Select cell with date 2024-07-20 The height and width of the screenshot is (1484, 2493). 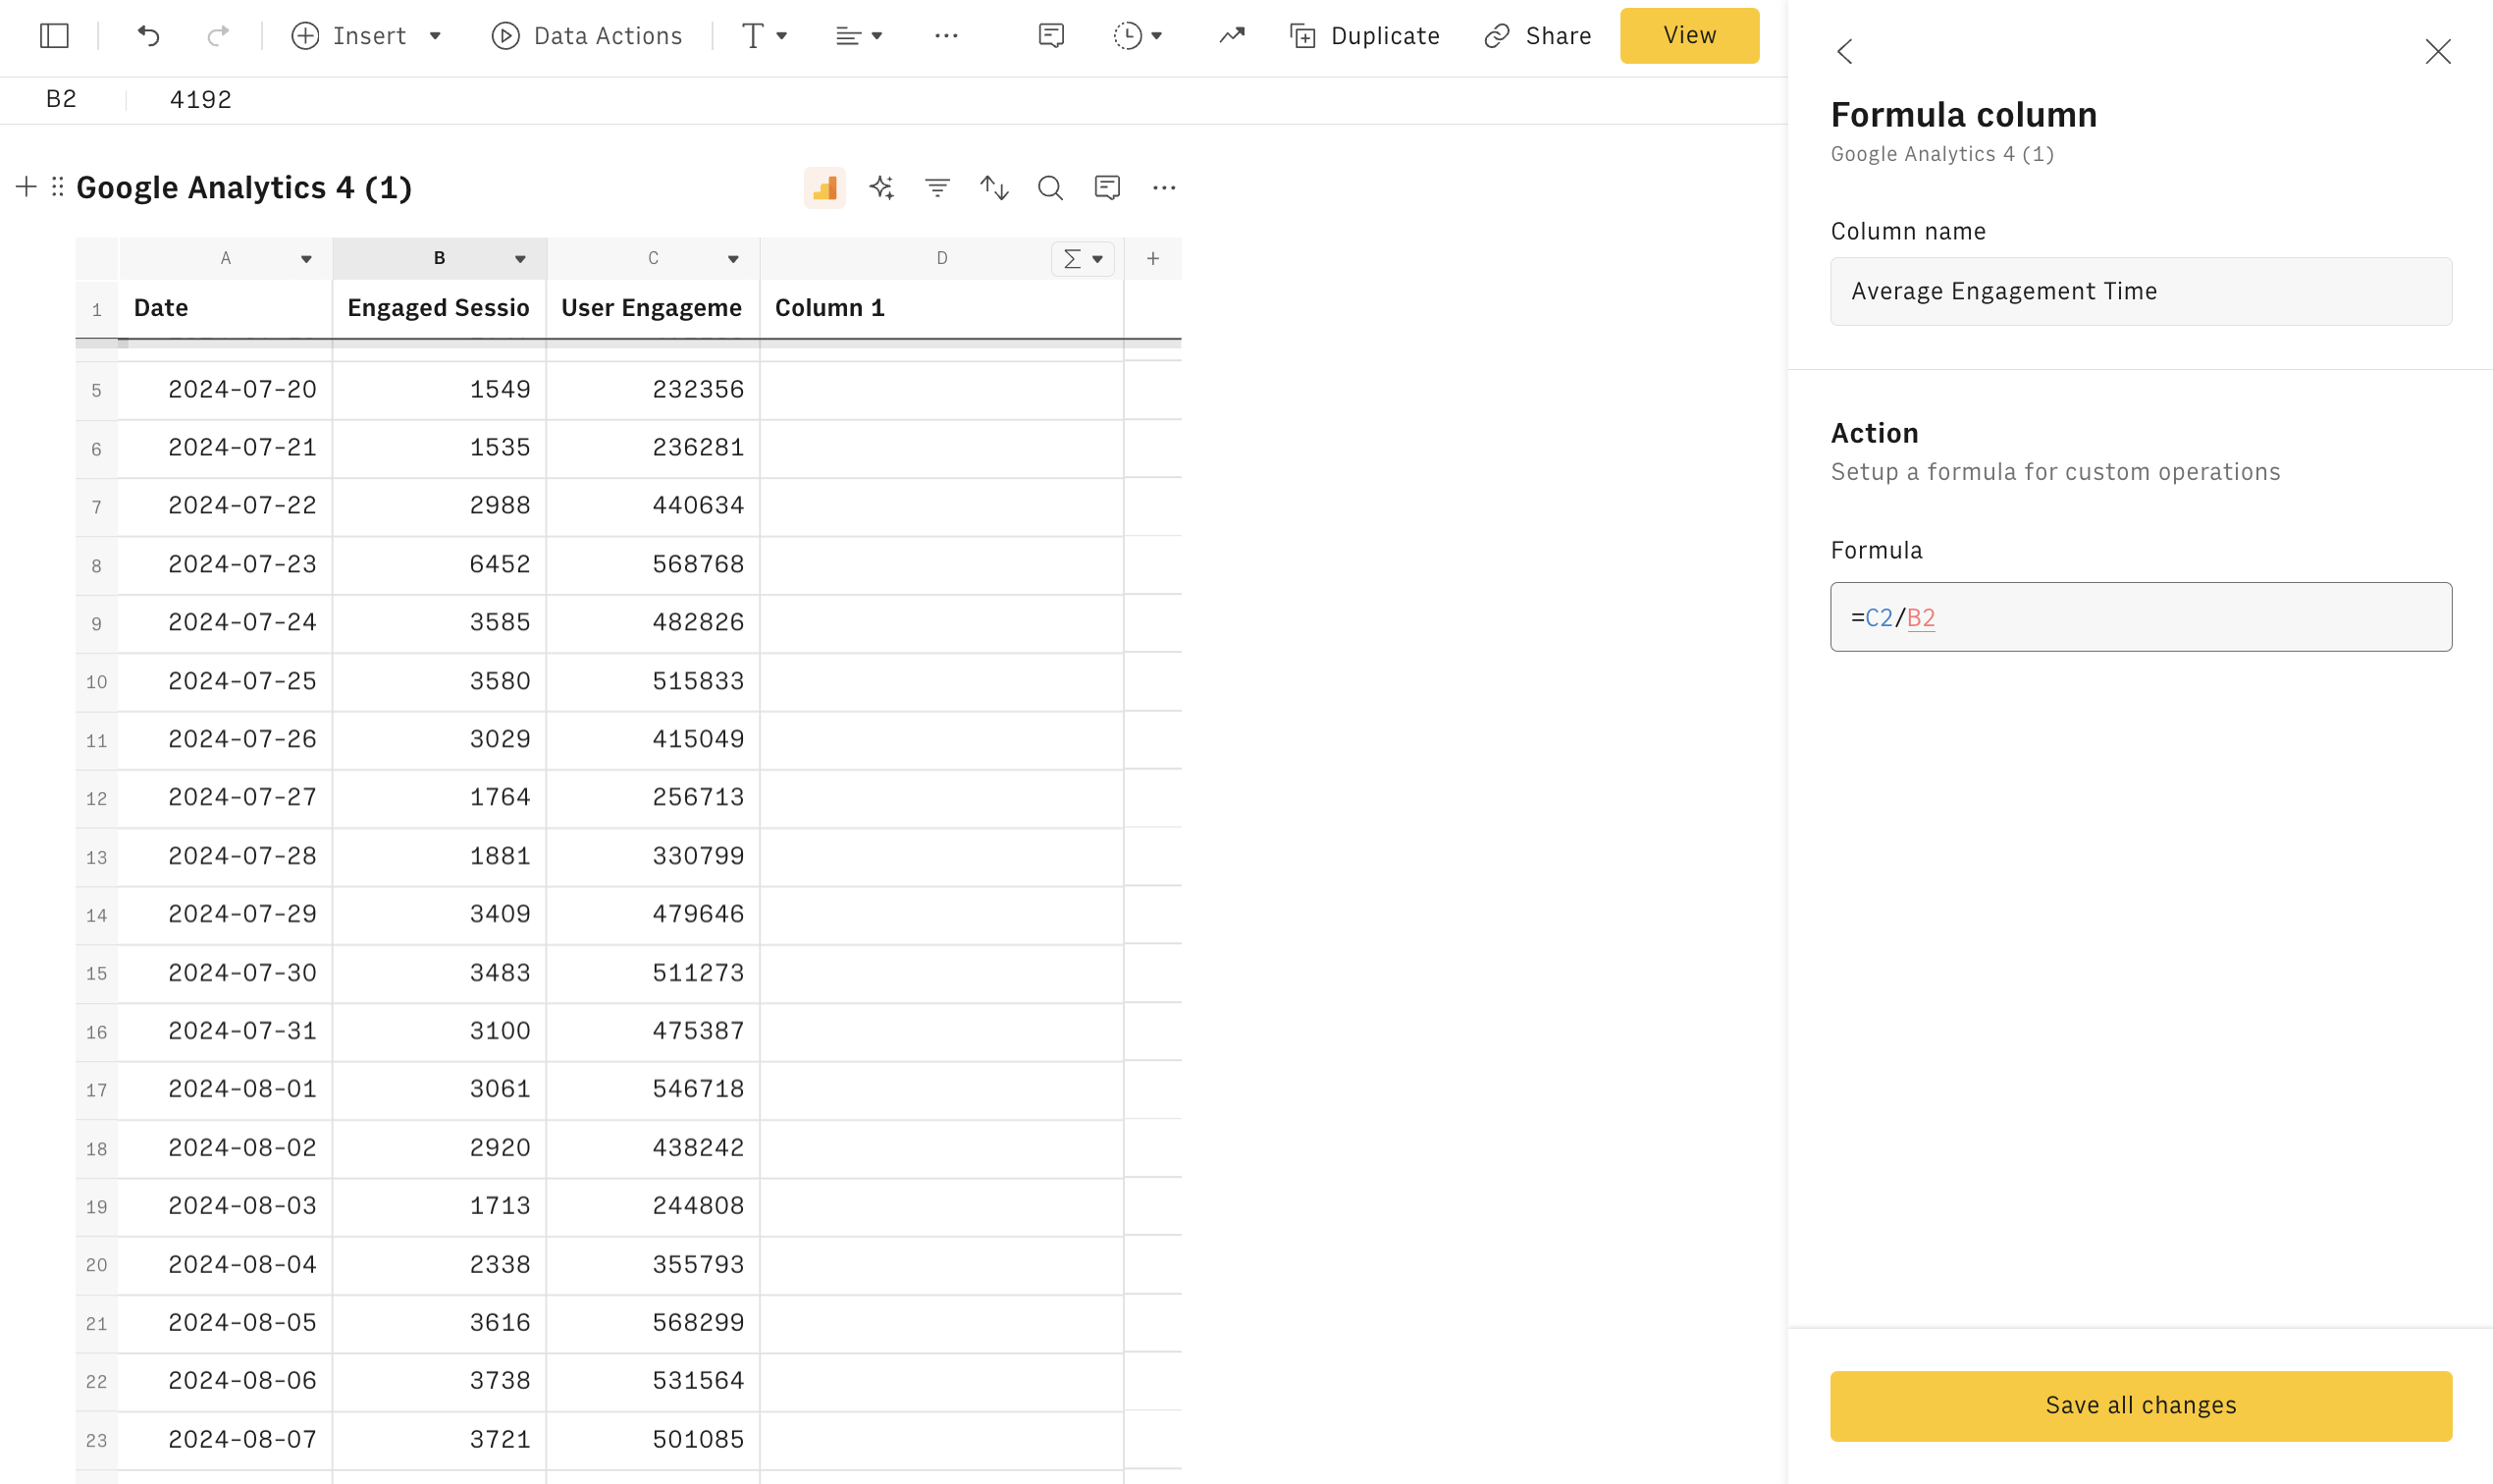(225, 390)
